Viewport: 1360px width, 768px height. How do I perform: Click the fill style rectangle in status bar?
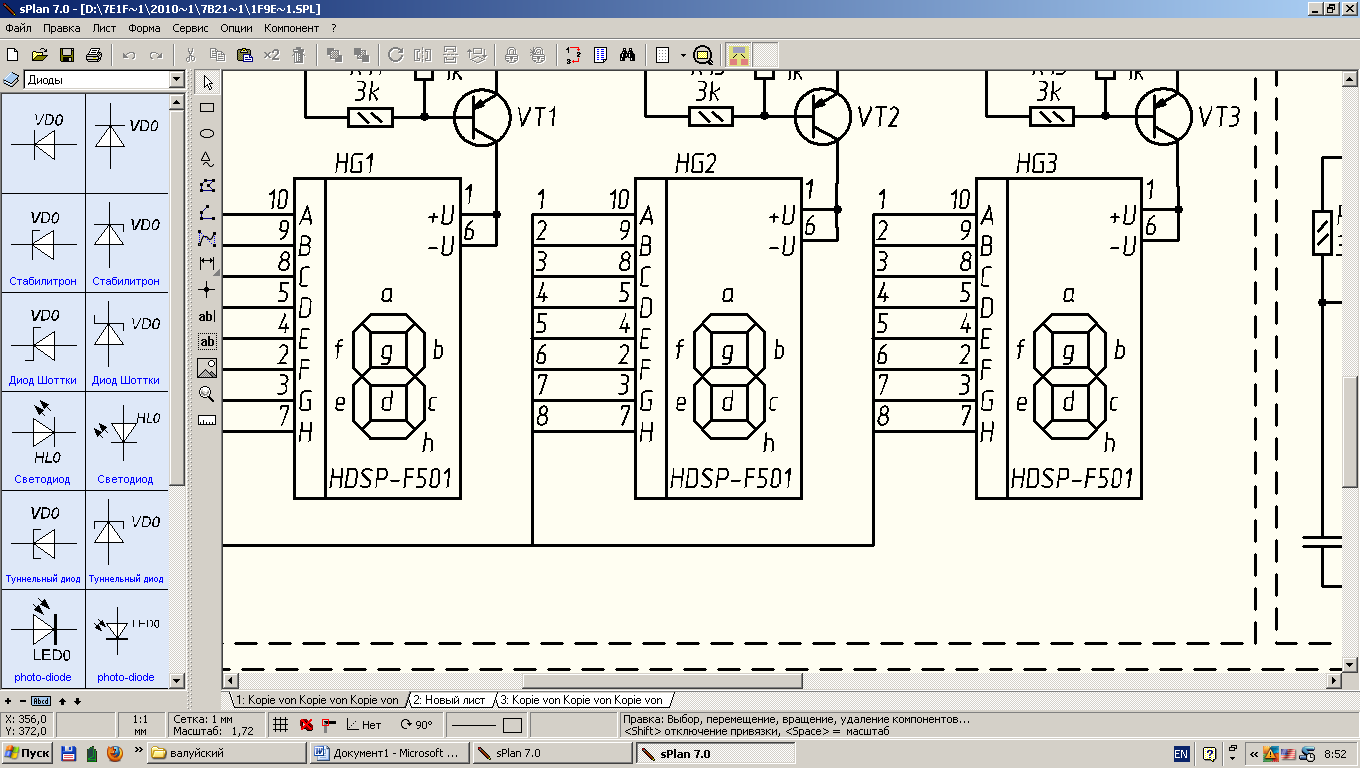pos(512,725)
